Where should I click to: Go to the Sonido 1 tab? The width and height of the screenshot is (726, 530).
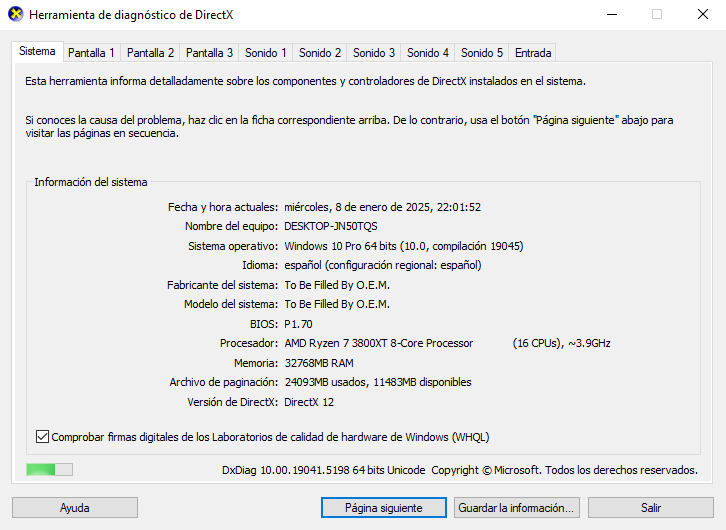pyautogui.click(x=266, y=53)
